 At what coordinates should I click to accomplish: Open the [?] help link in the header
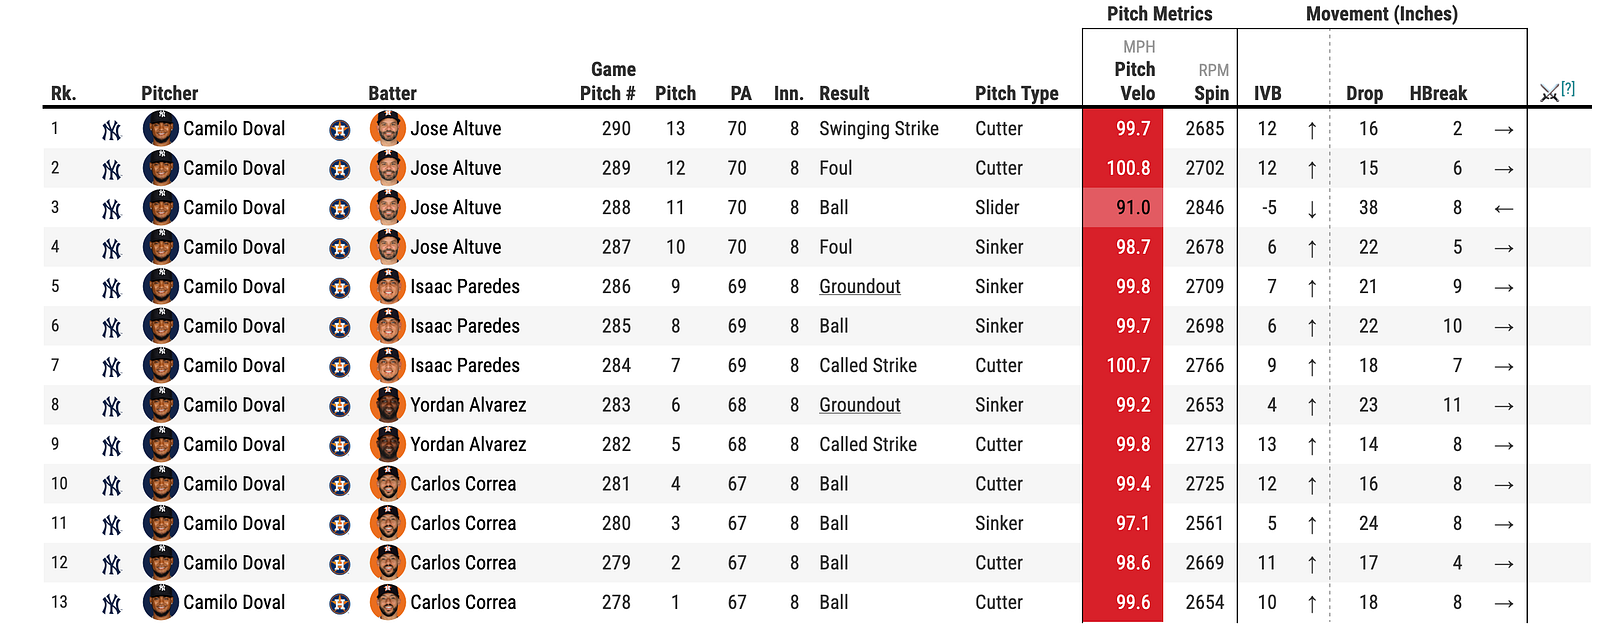(x=1568, y=88)
